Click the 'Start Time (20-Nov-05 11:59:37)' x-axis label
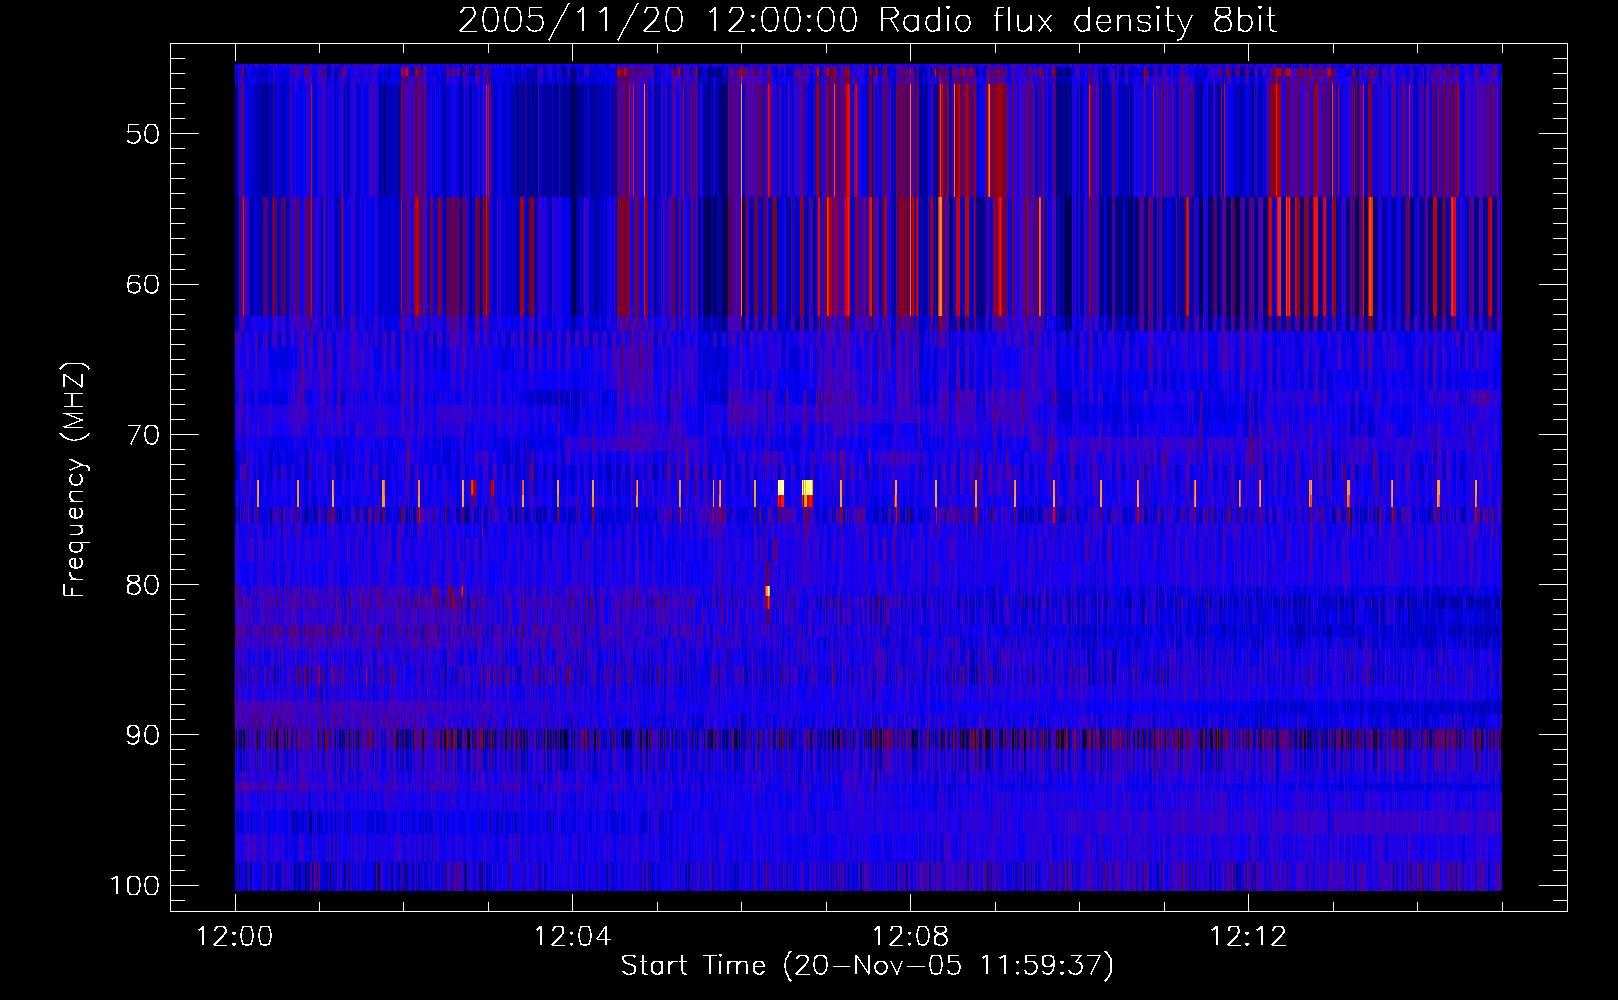 click(x=867, y=966)
